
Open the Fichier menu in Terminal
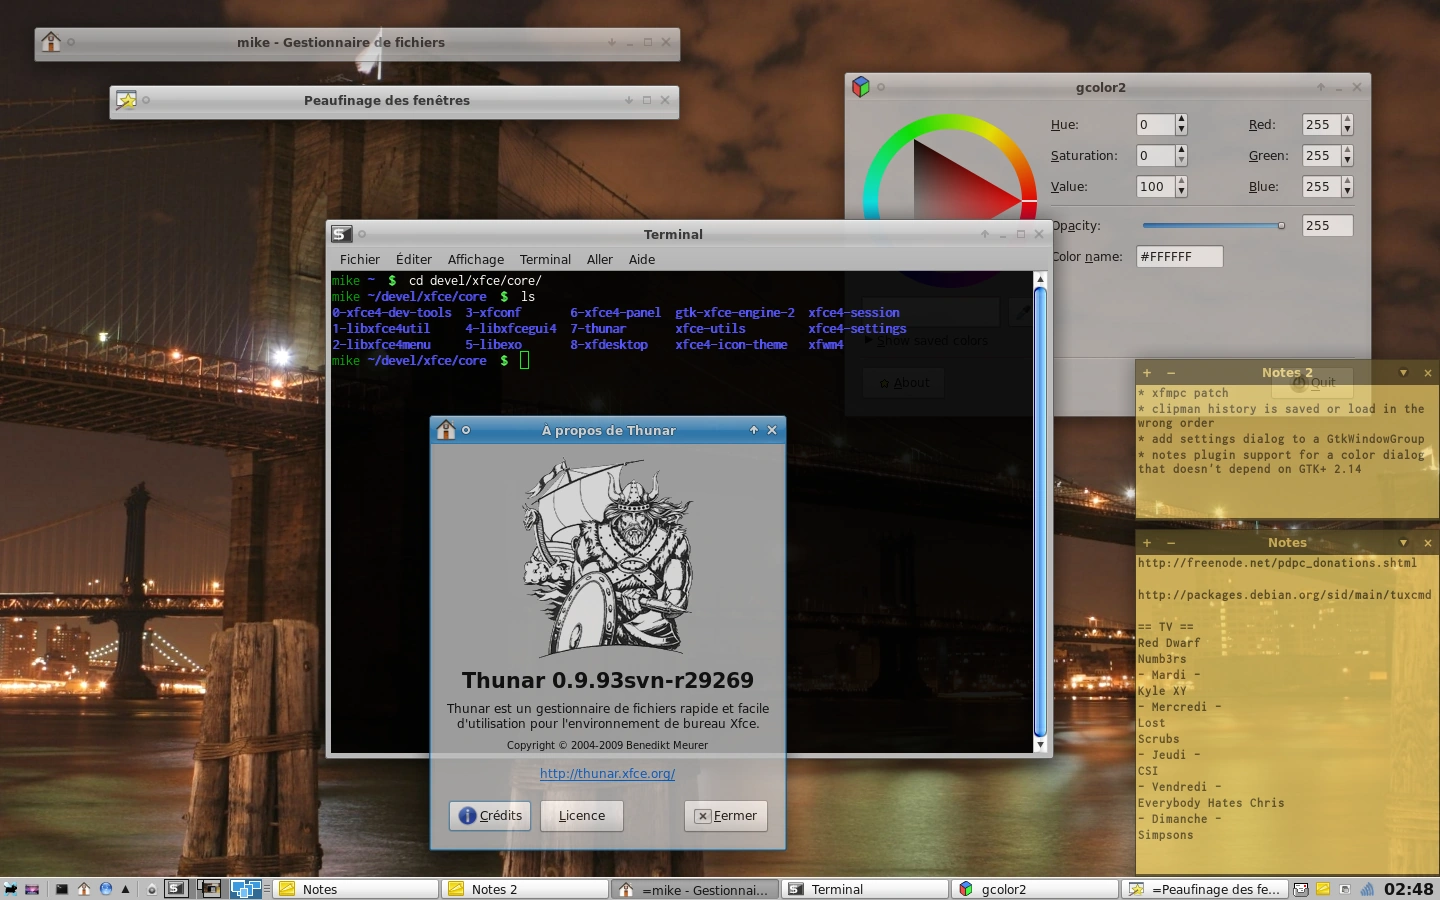point(359,259)
